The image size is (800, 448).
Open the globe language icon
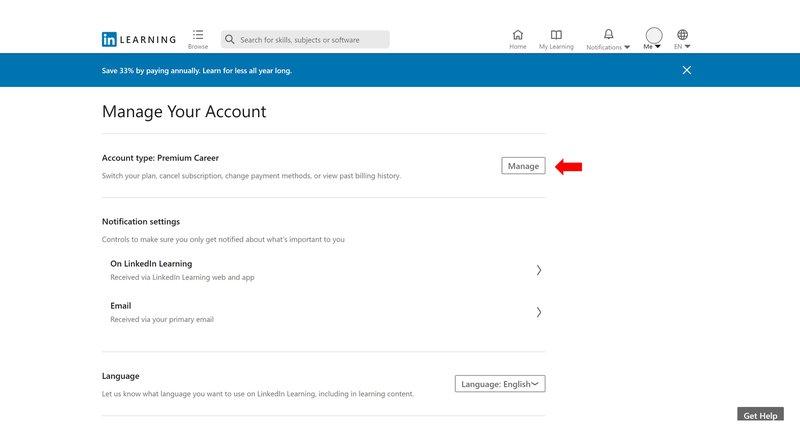[x=682, y=34]
